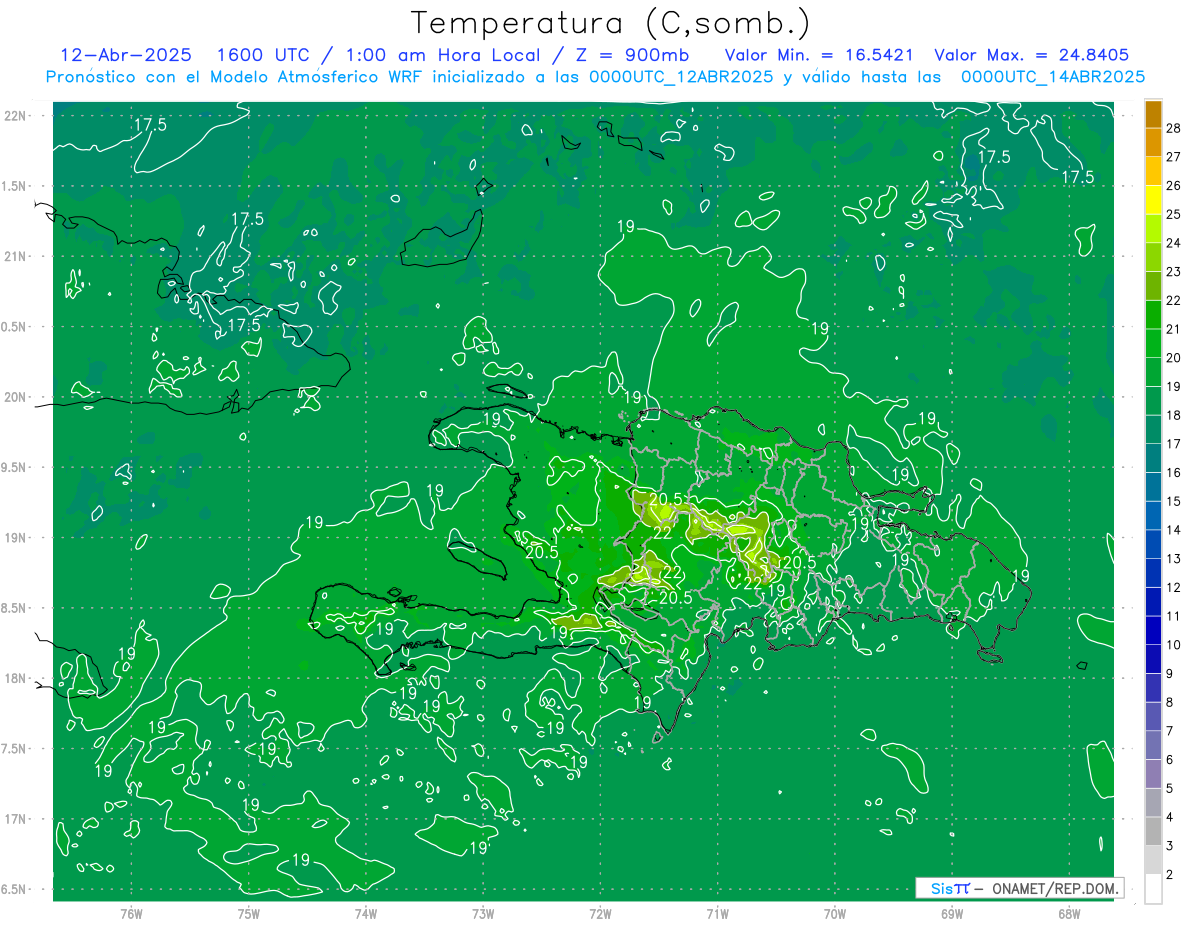Click the "Valor Min. = 16.5421" value
1200x927 pixels.
pyautogui.click(x=820, y=55)
